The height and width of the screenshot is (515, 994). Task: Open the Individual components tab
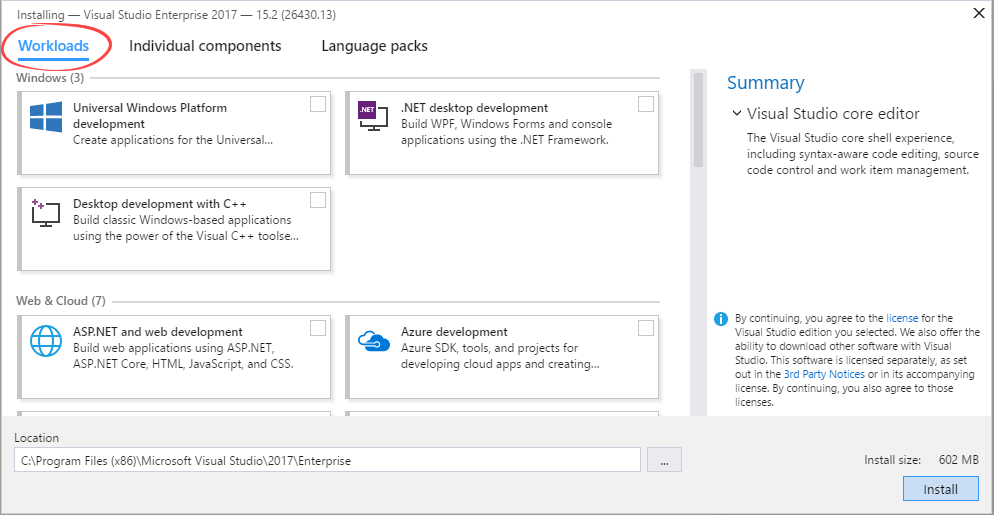point(205,46)
